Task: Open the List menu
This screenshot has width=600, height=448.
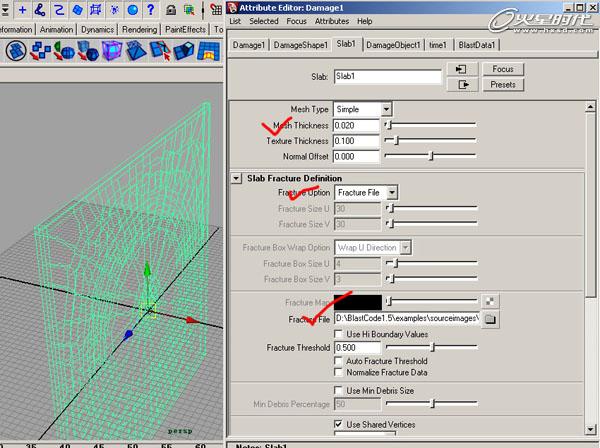Action: pos(235,21)
